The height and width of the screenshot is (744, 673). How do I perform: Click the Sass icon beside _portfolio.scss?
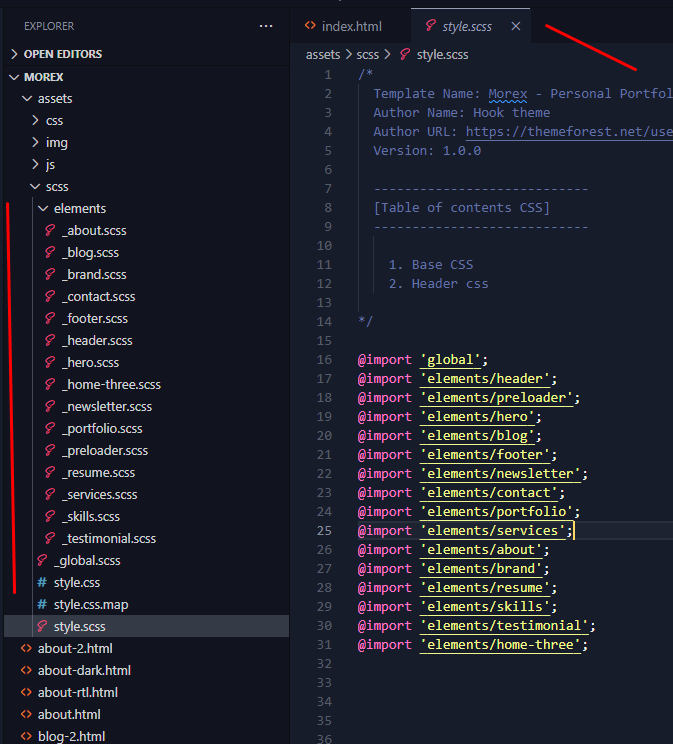(50, 428)
